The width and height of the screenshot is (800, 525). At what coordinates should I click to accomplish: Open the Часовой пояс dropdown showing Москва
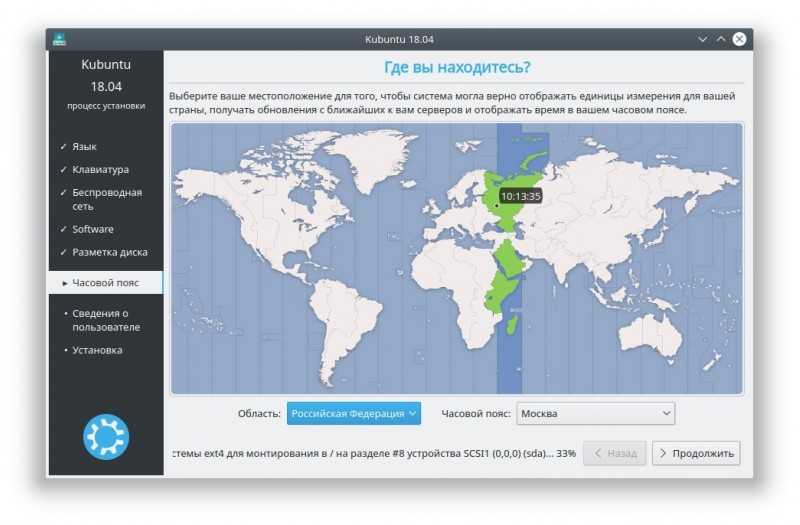pyautogui.click(x=595, y=413)
